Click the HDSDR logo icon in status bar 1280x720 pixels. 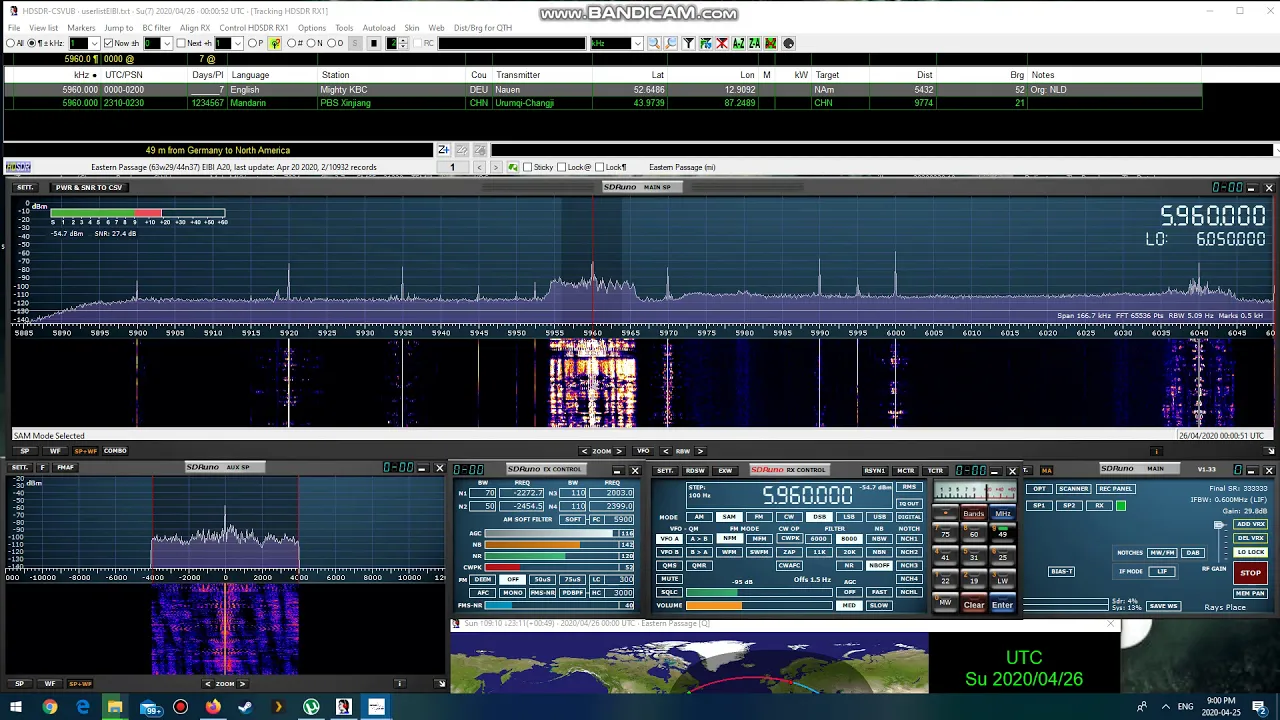18,167
